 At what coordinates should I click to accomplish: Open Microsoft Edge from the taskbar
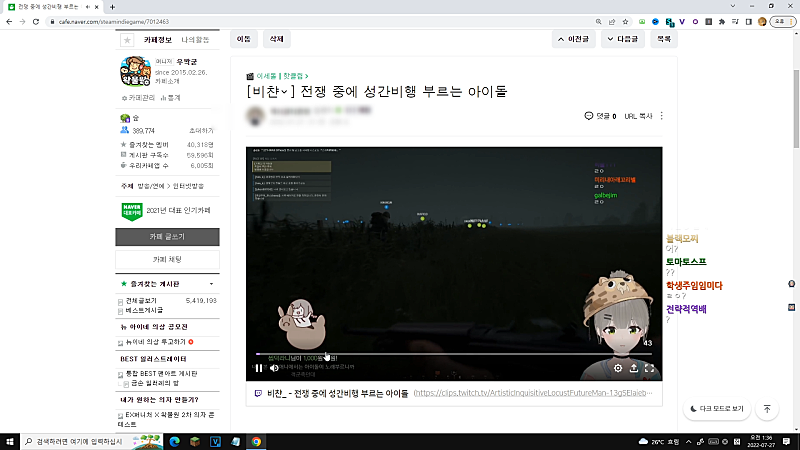(174, 441)
